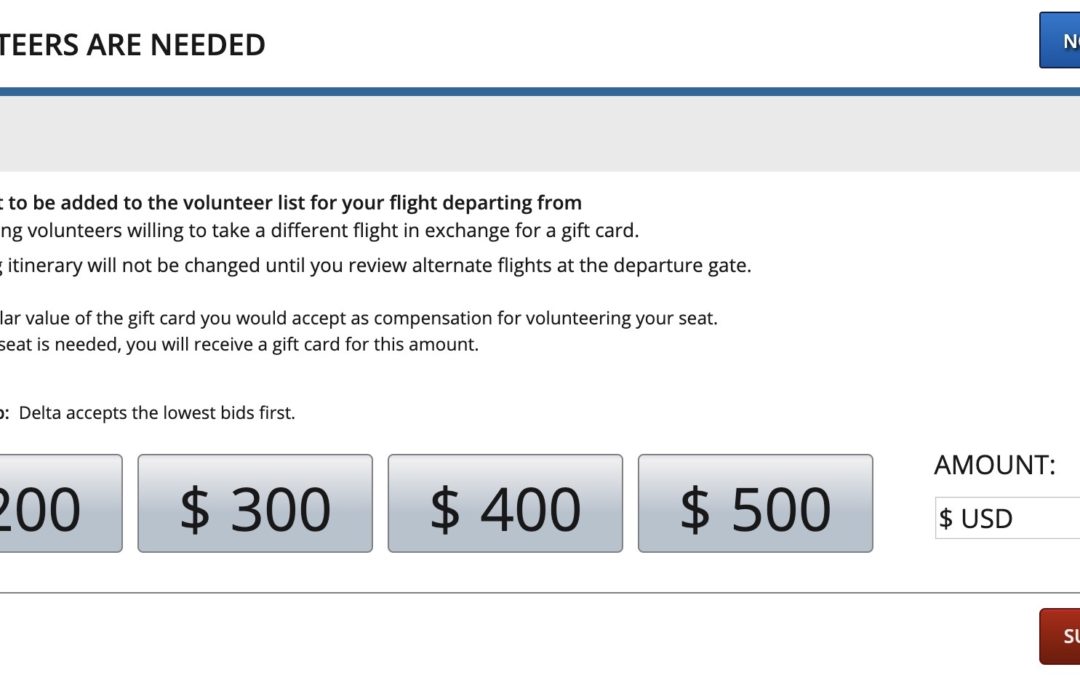1080x675 pixels.
Task: Select the $ 300 bid button
Action: [255, 503]
